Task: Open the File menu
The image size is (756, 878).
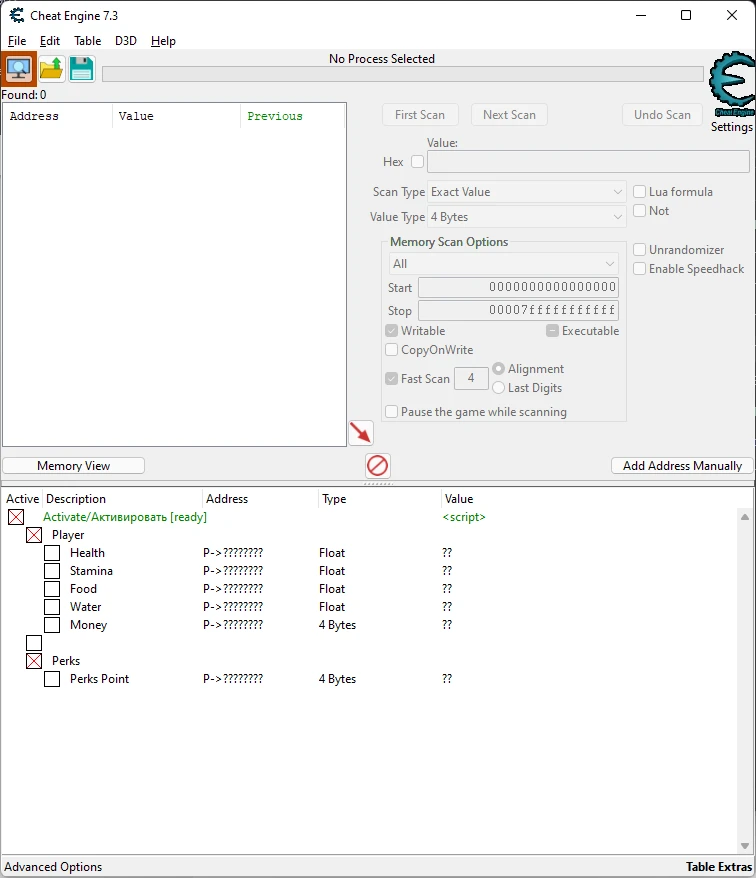Action: point(17,41)
